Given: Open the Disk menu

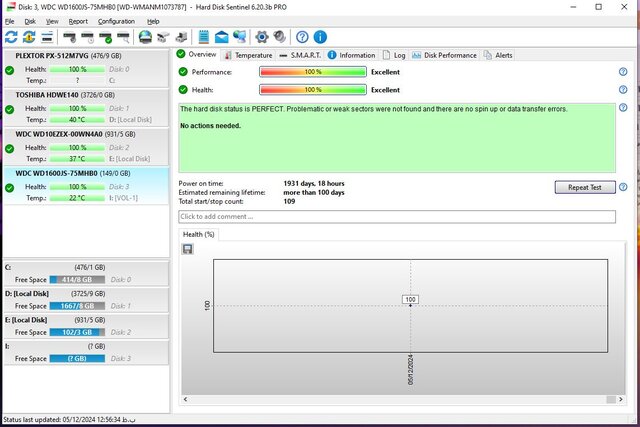Looking at the screenshot, I should (x=30, y=21).
